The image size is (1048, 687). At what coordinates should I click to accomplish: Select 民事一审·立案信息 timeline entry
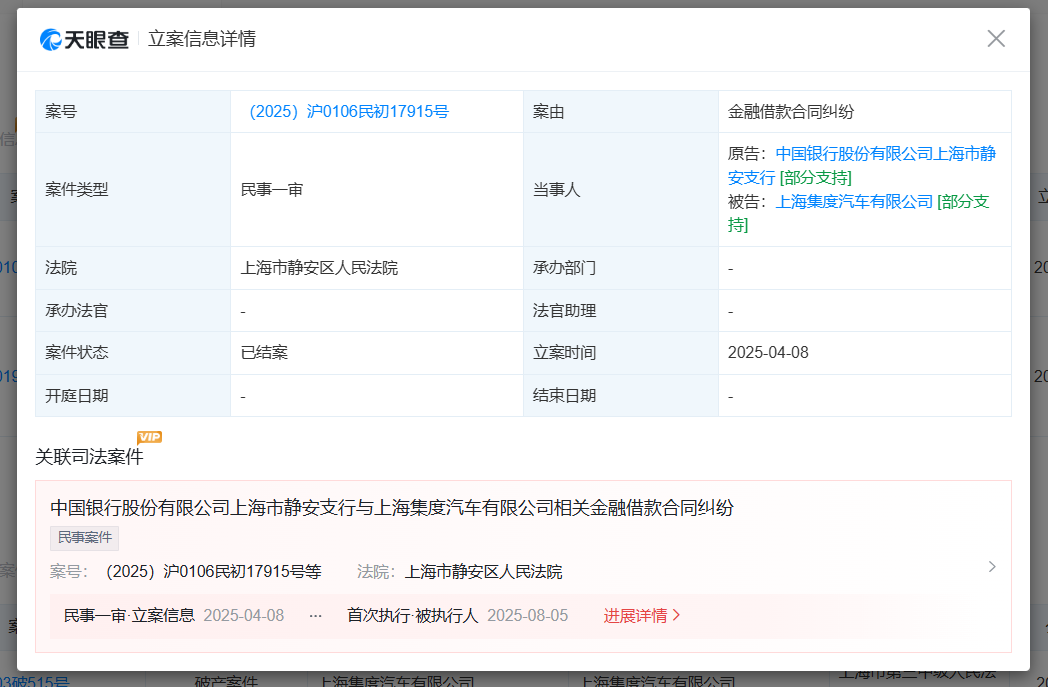[x=129, y=615]
